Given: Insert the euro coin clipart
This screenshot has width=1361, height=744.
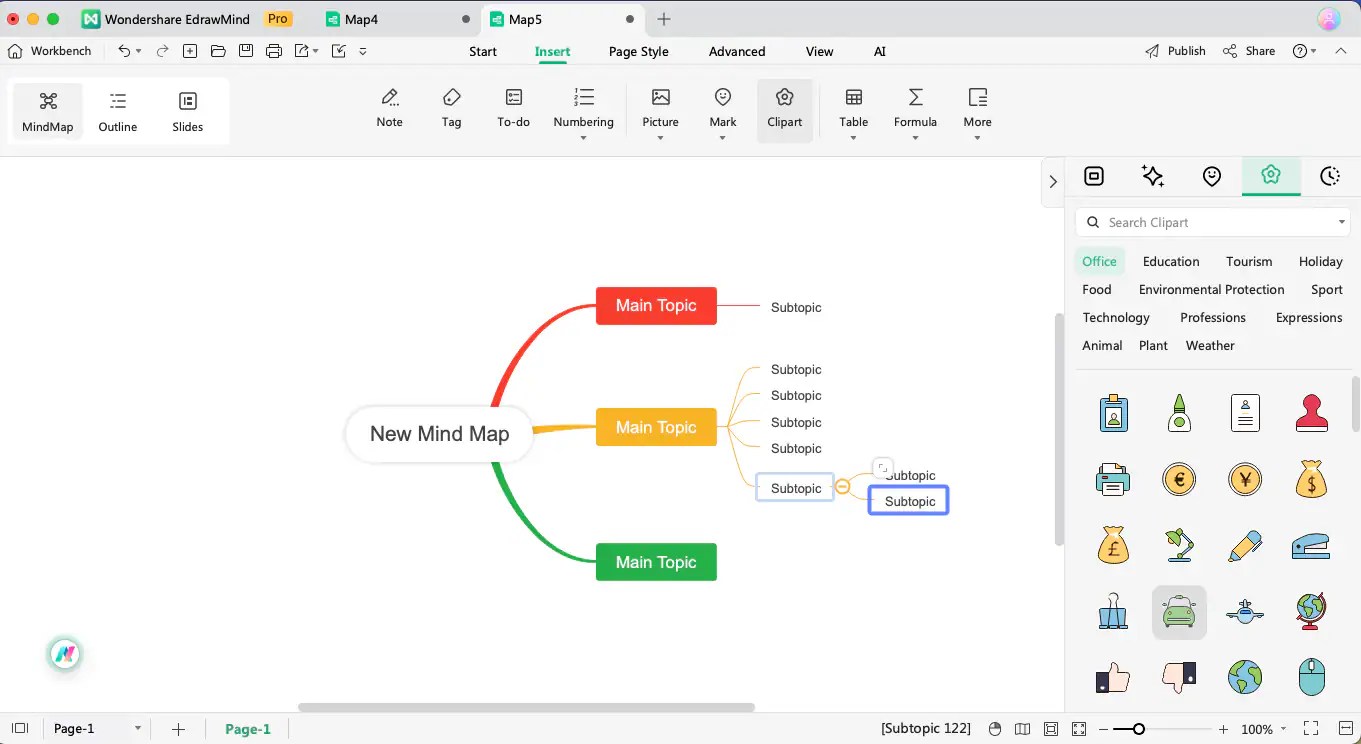Looking at the screenshot, I should [x=1180, y=480].
